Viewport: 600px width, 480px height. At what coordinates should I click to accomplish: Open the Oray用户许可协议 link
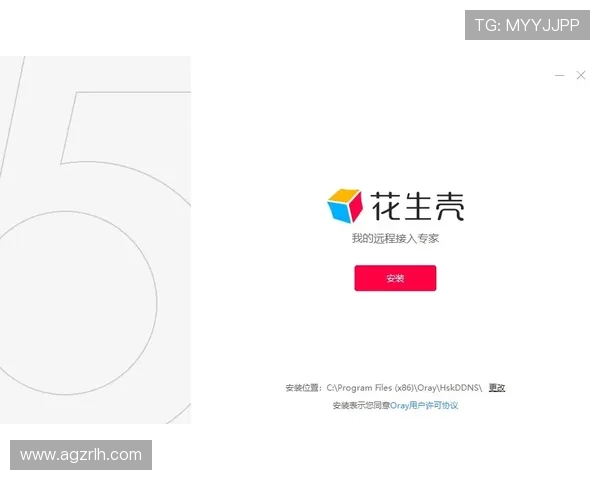pyautogui.click(x=424, y=405)
